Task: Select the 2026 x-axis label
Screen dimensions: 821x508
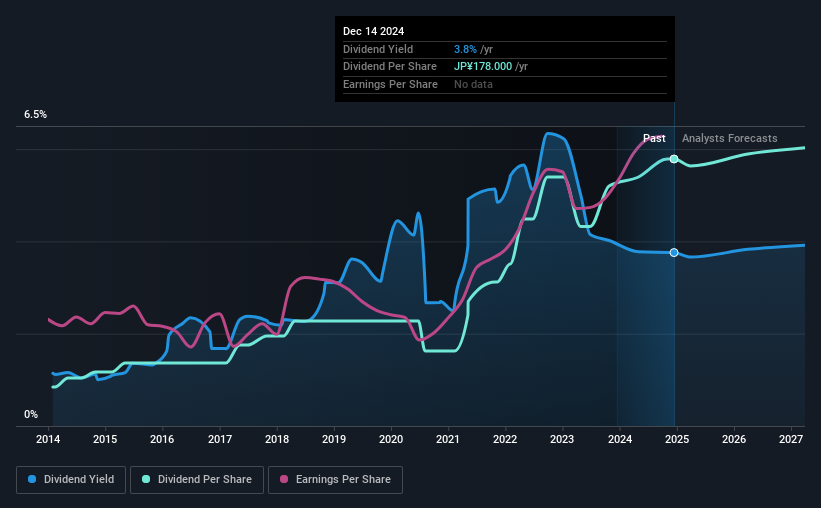Action: [734, 439]
